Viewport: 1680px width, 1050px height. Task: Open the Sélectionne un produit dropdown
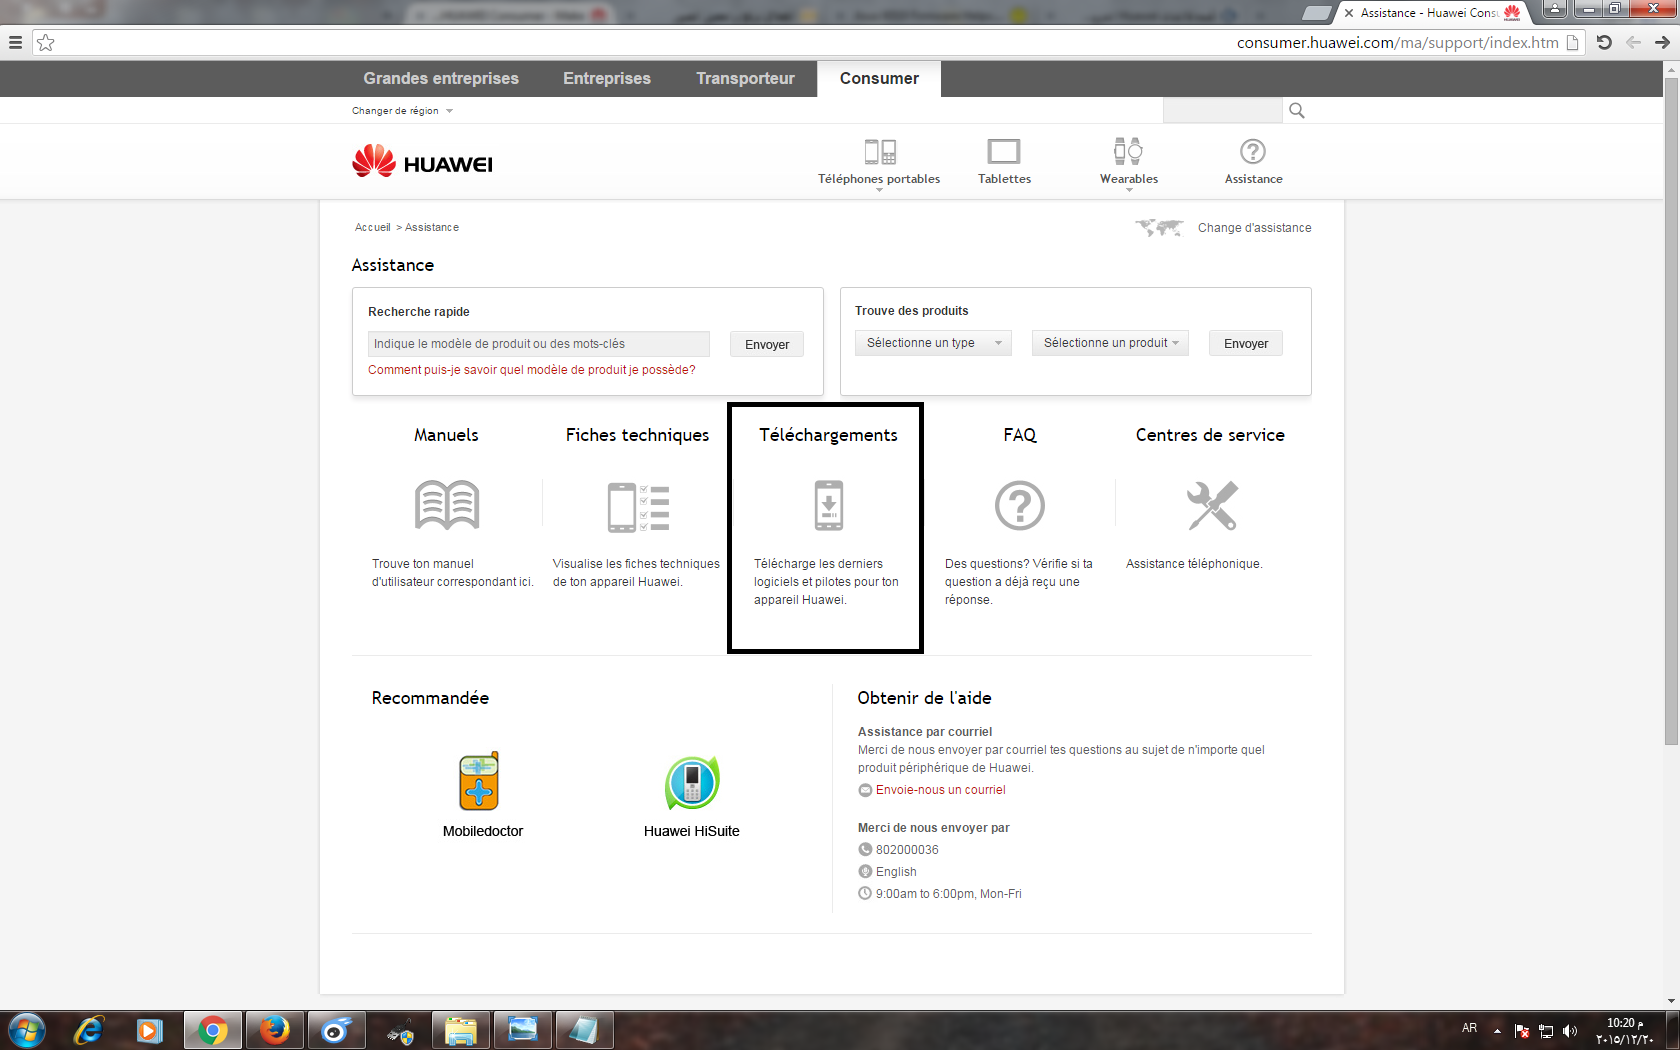click(1110, 343)
